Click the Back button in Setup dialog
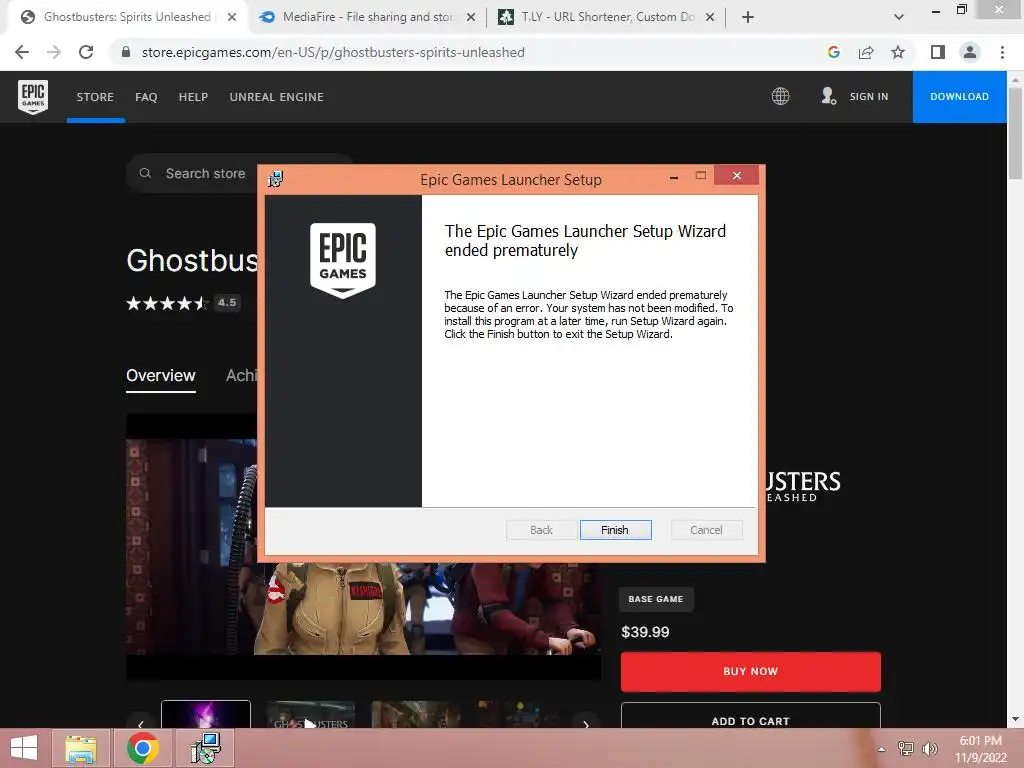Viewport: 1024px width, 768px height. tap(541, 530)
